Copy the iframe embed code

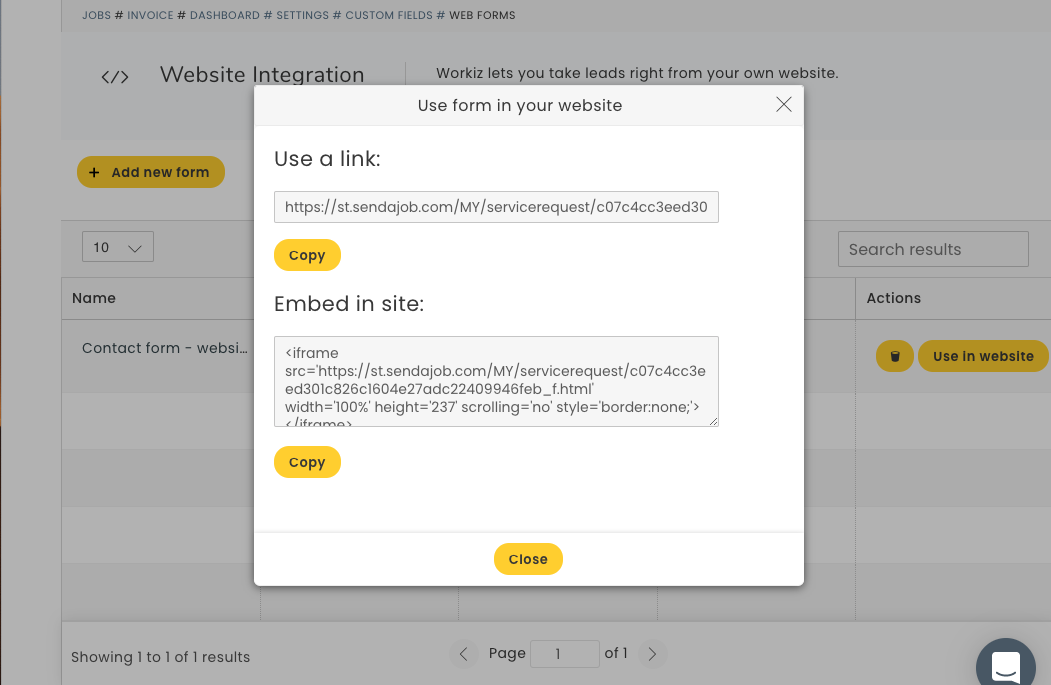coord(307,462)
